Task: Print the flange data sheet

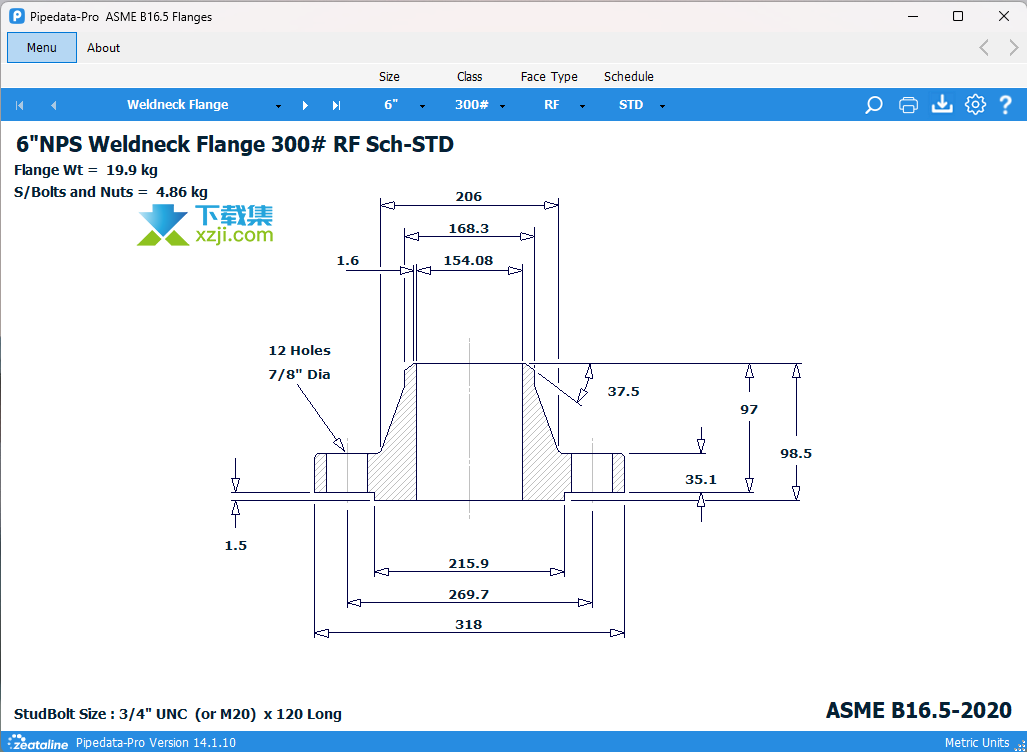Action: (x=908, y=105)
